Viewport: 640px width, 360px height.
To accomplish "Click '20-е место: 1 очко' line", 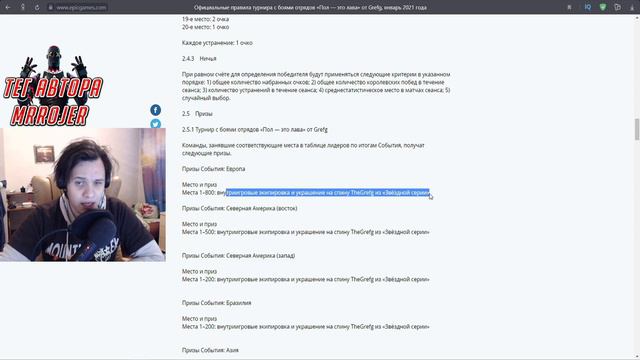I will point(205,27).
